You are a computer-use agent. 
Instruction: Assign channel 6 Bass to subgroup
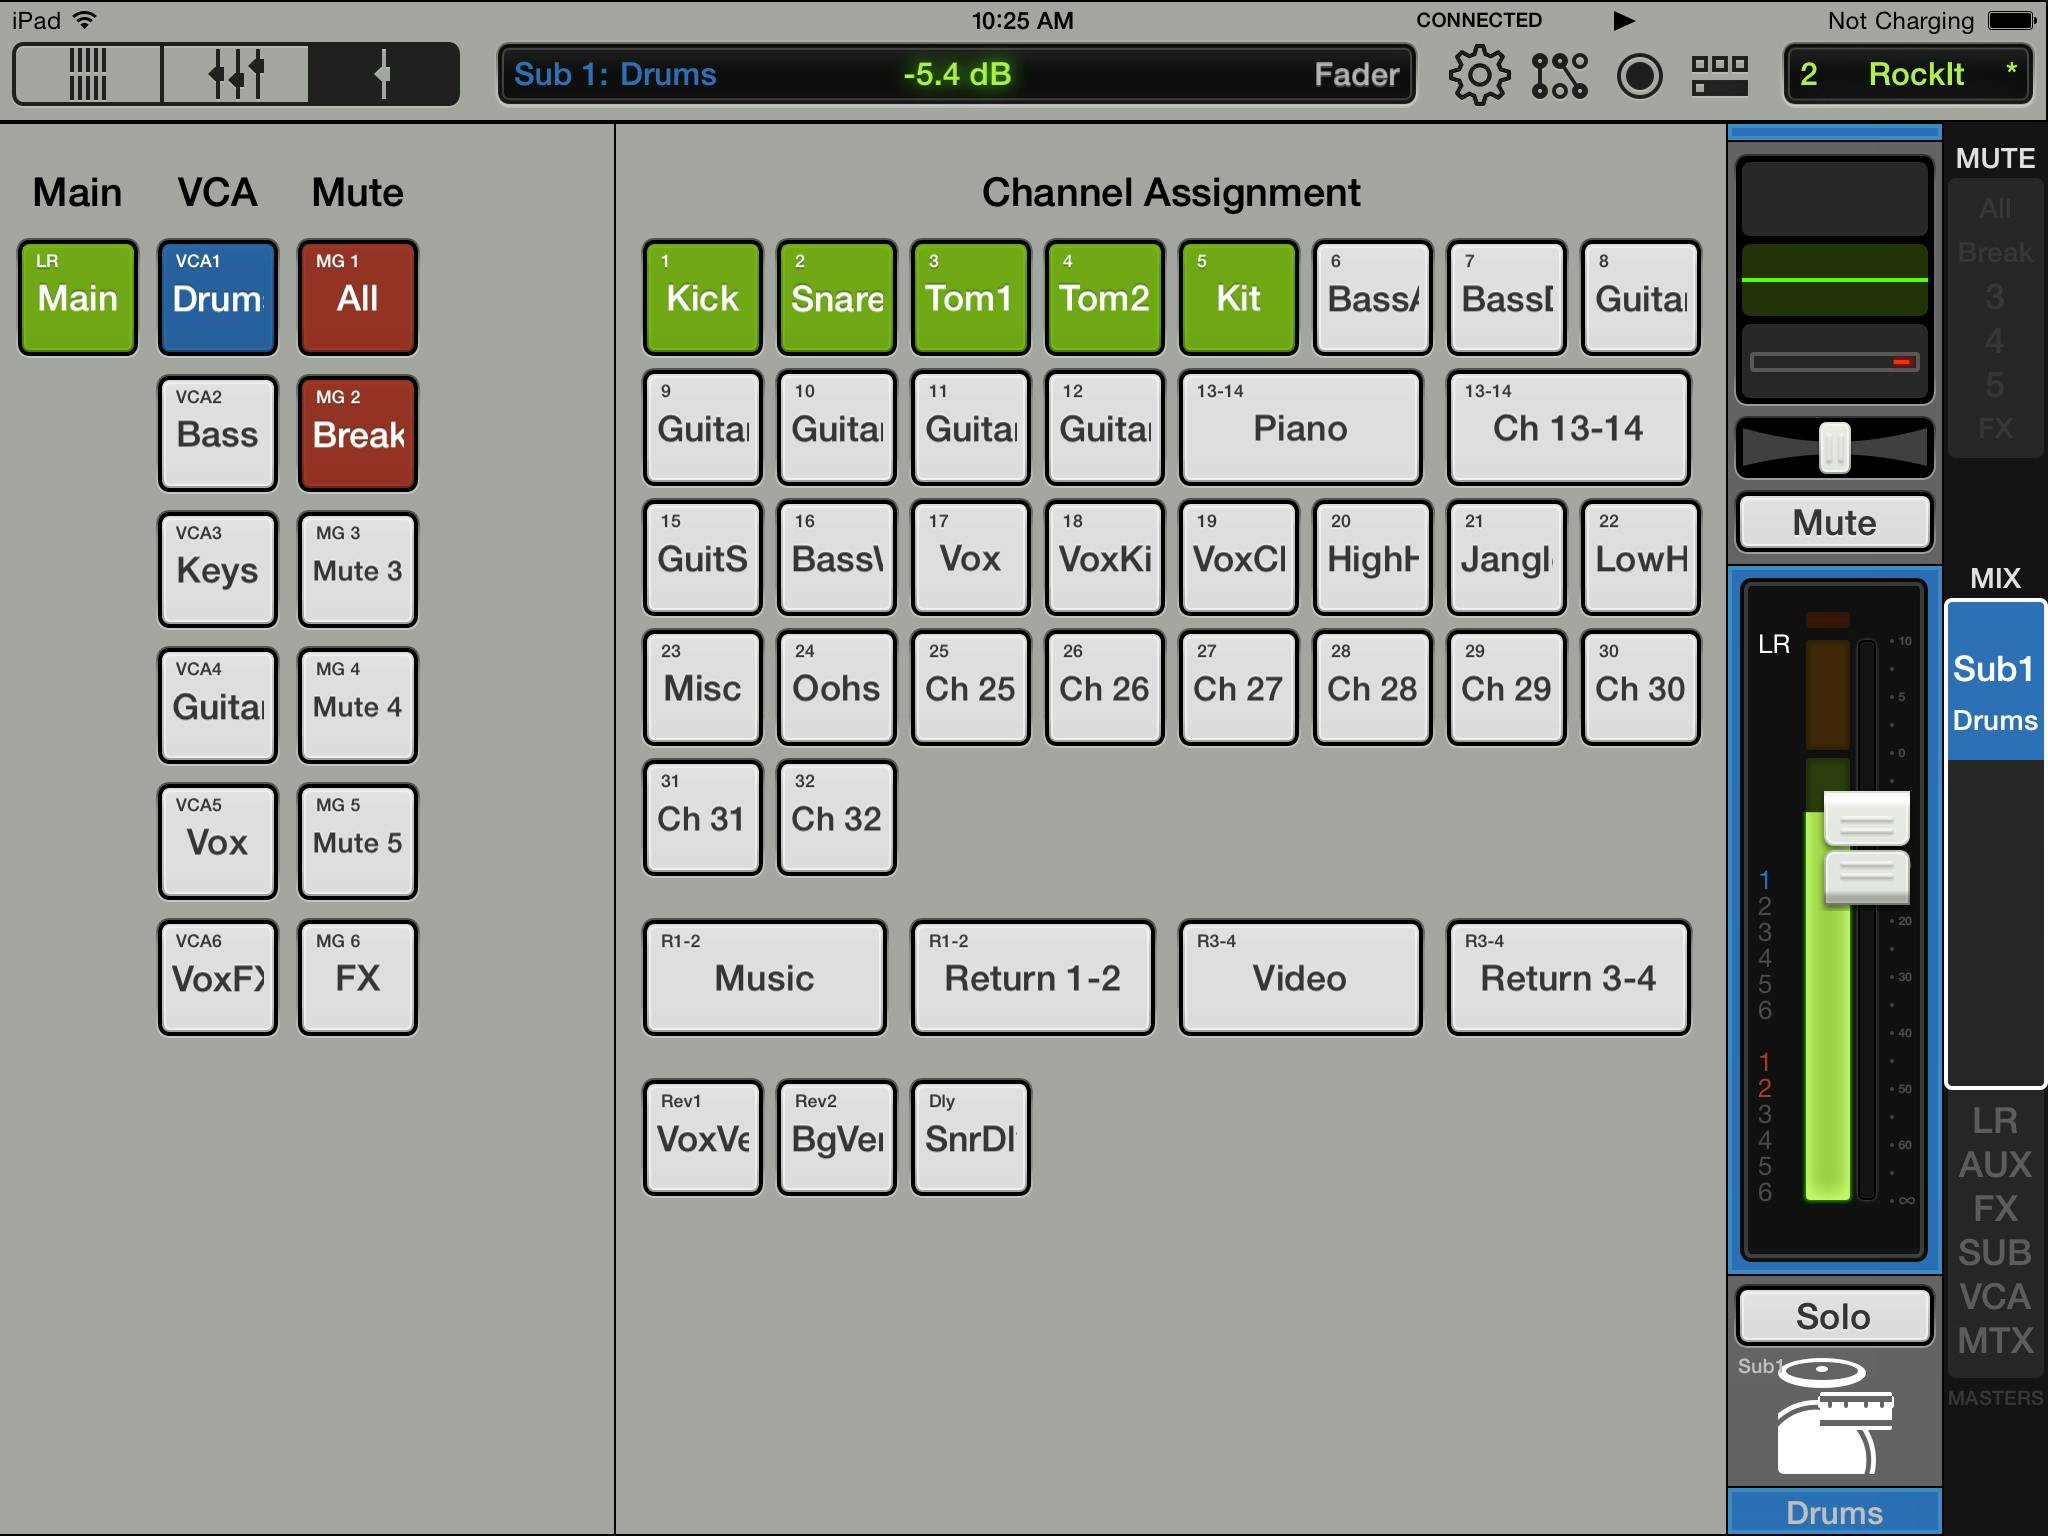[x=1372, y=298]
